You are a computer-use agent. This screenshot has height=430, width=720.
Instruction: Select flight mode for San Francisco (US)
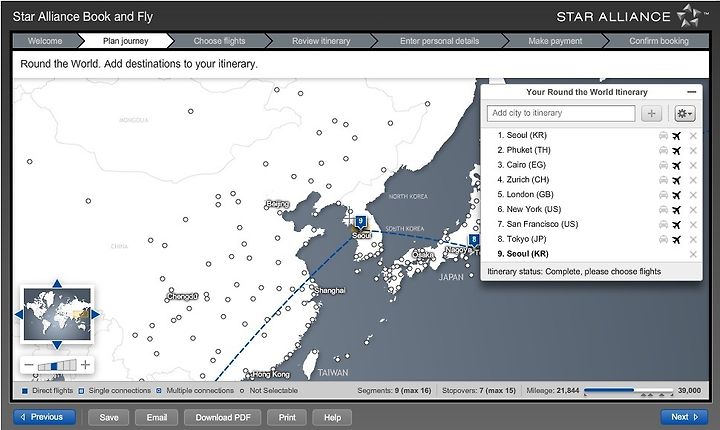676,225
